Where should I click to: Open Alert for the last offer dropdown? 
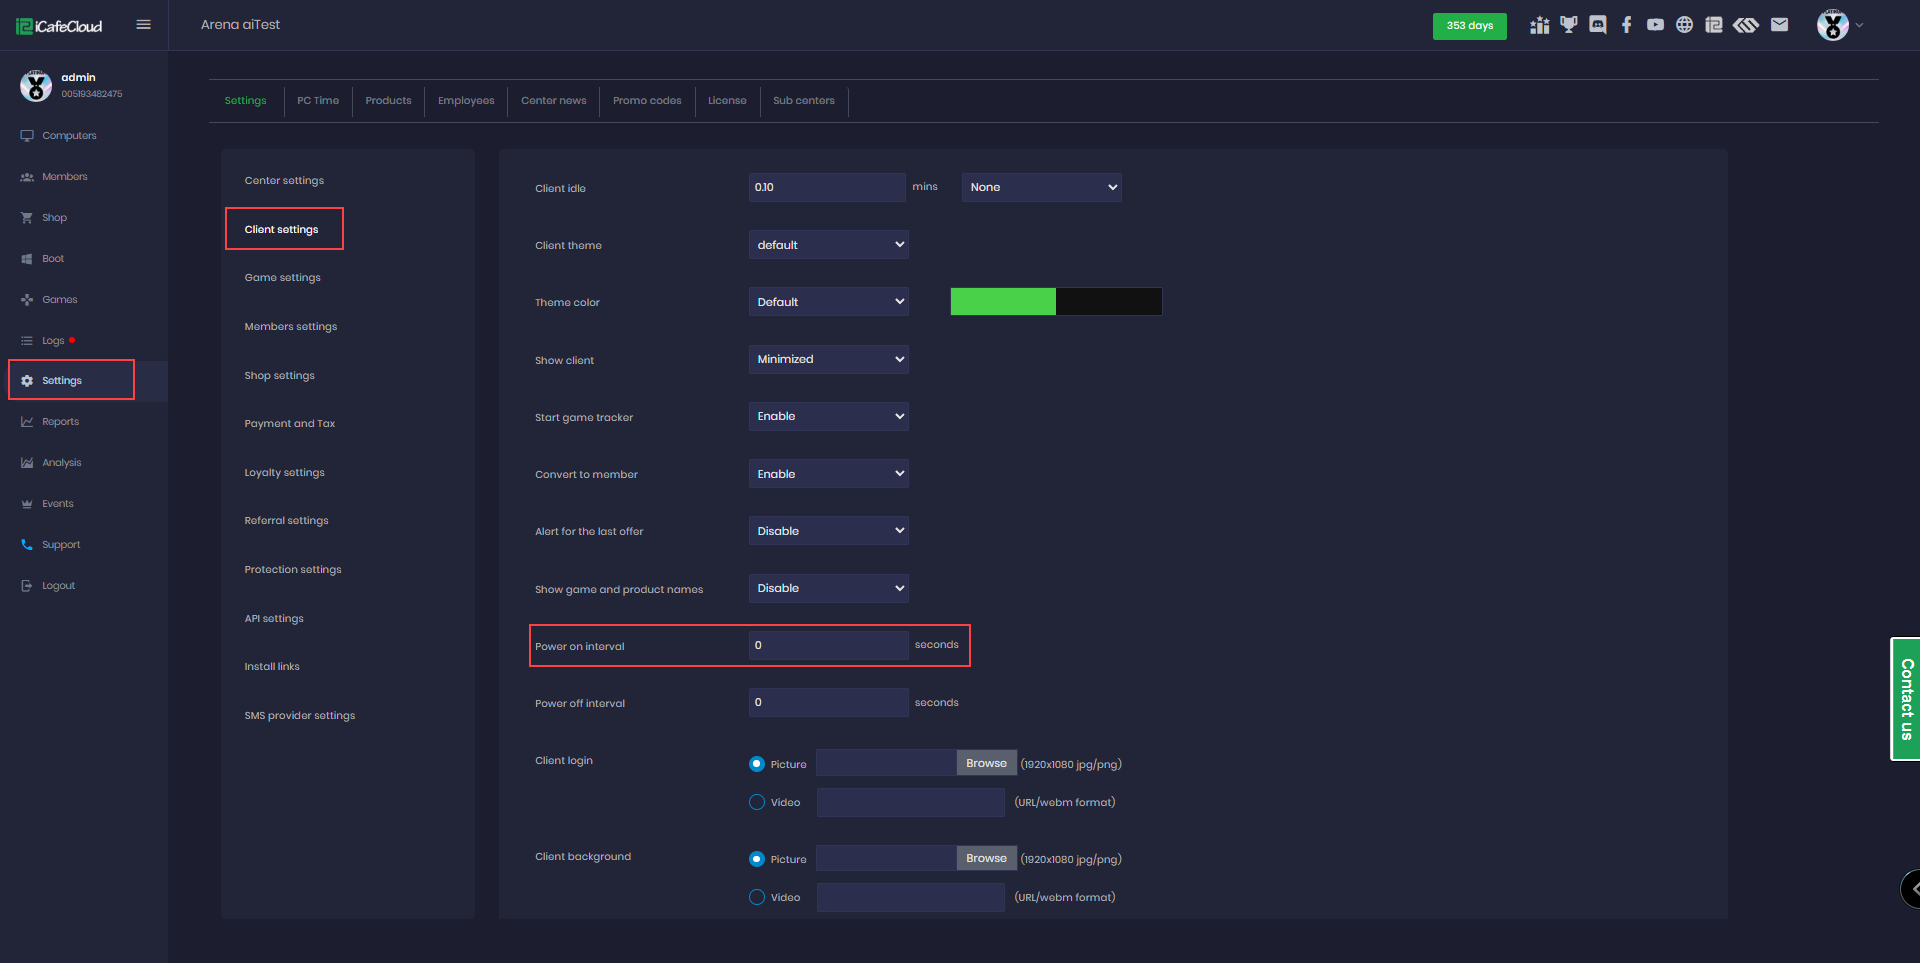click(x=828, y=531)
